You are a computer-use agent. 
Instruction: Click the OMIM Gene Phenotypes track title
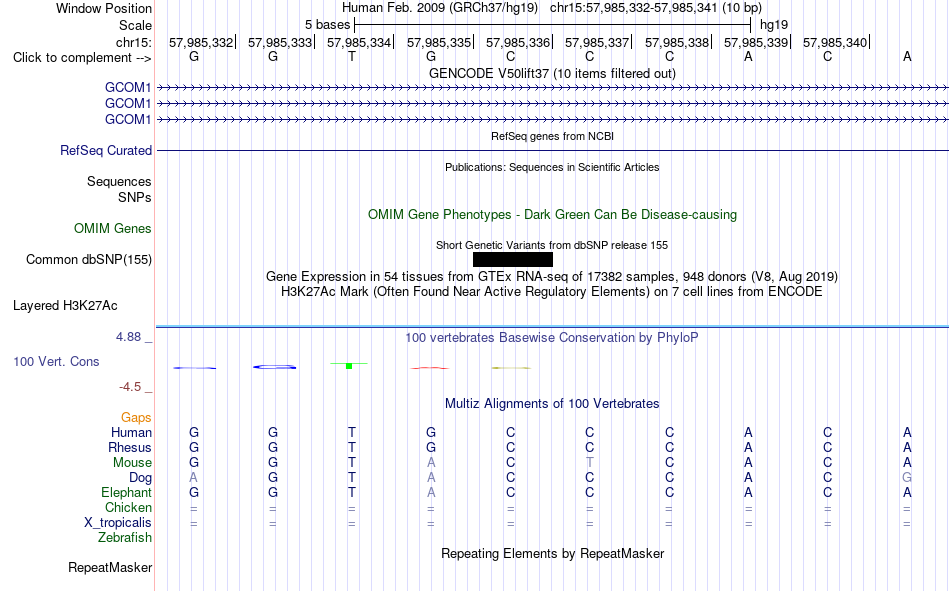pos(553,215)
